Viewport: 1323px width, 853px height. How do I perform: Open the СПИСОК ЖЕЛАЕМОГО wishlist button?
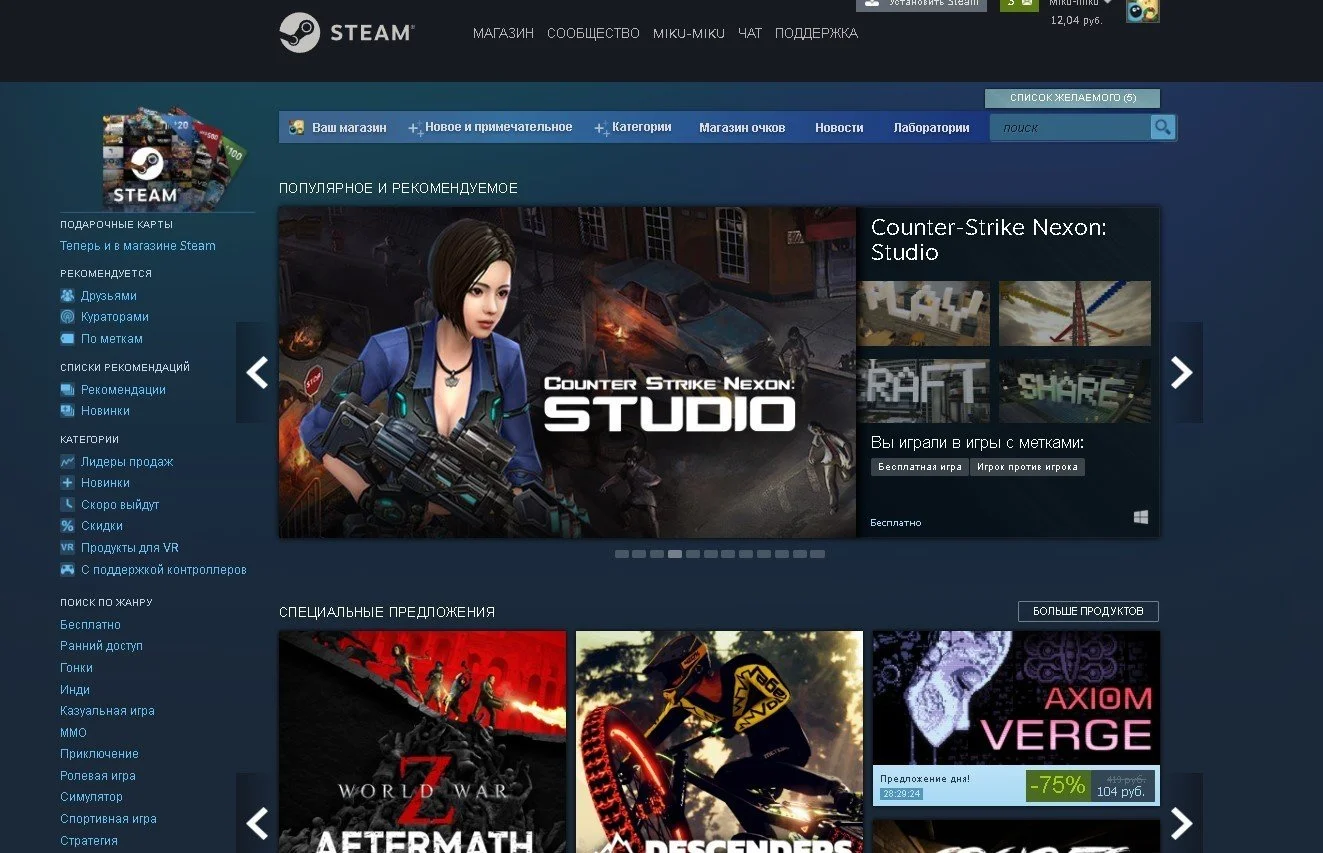(x=1073, y=98)
